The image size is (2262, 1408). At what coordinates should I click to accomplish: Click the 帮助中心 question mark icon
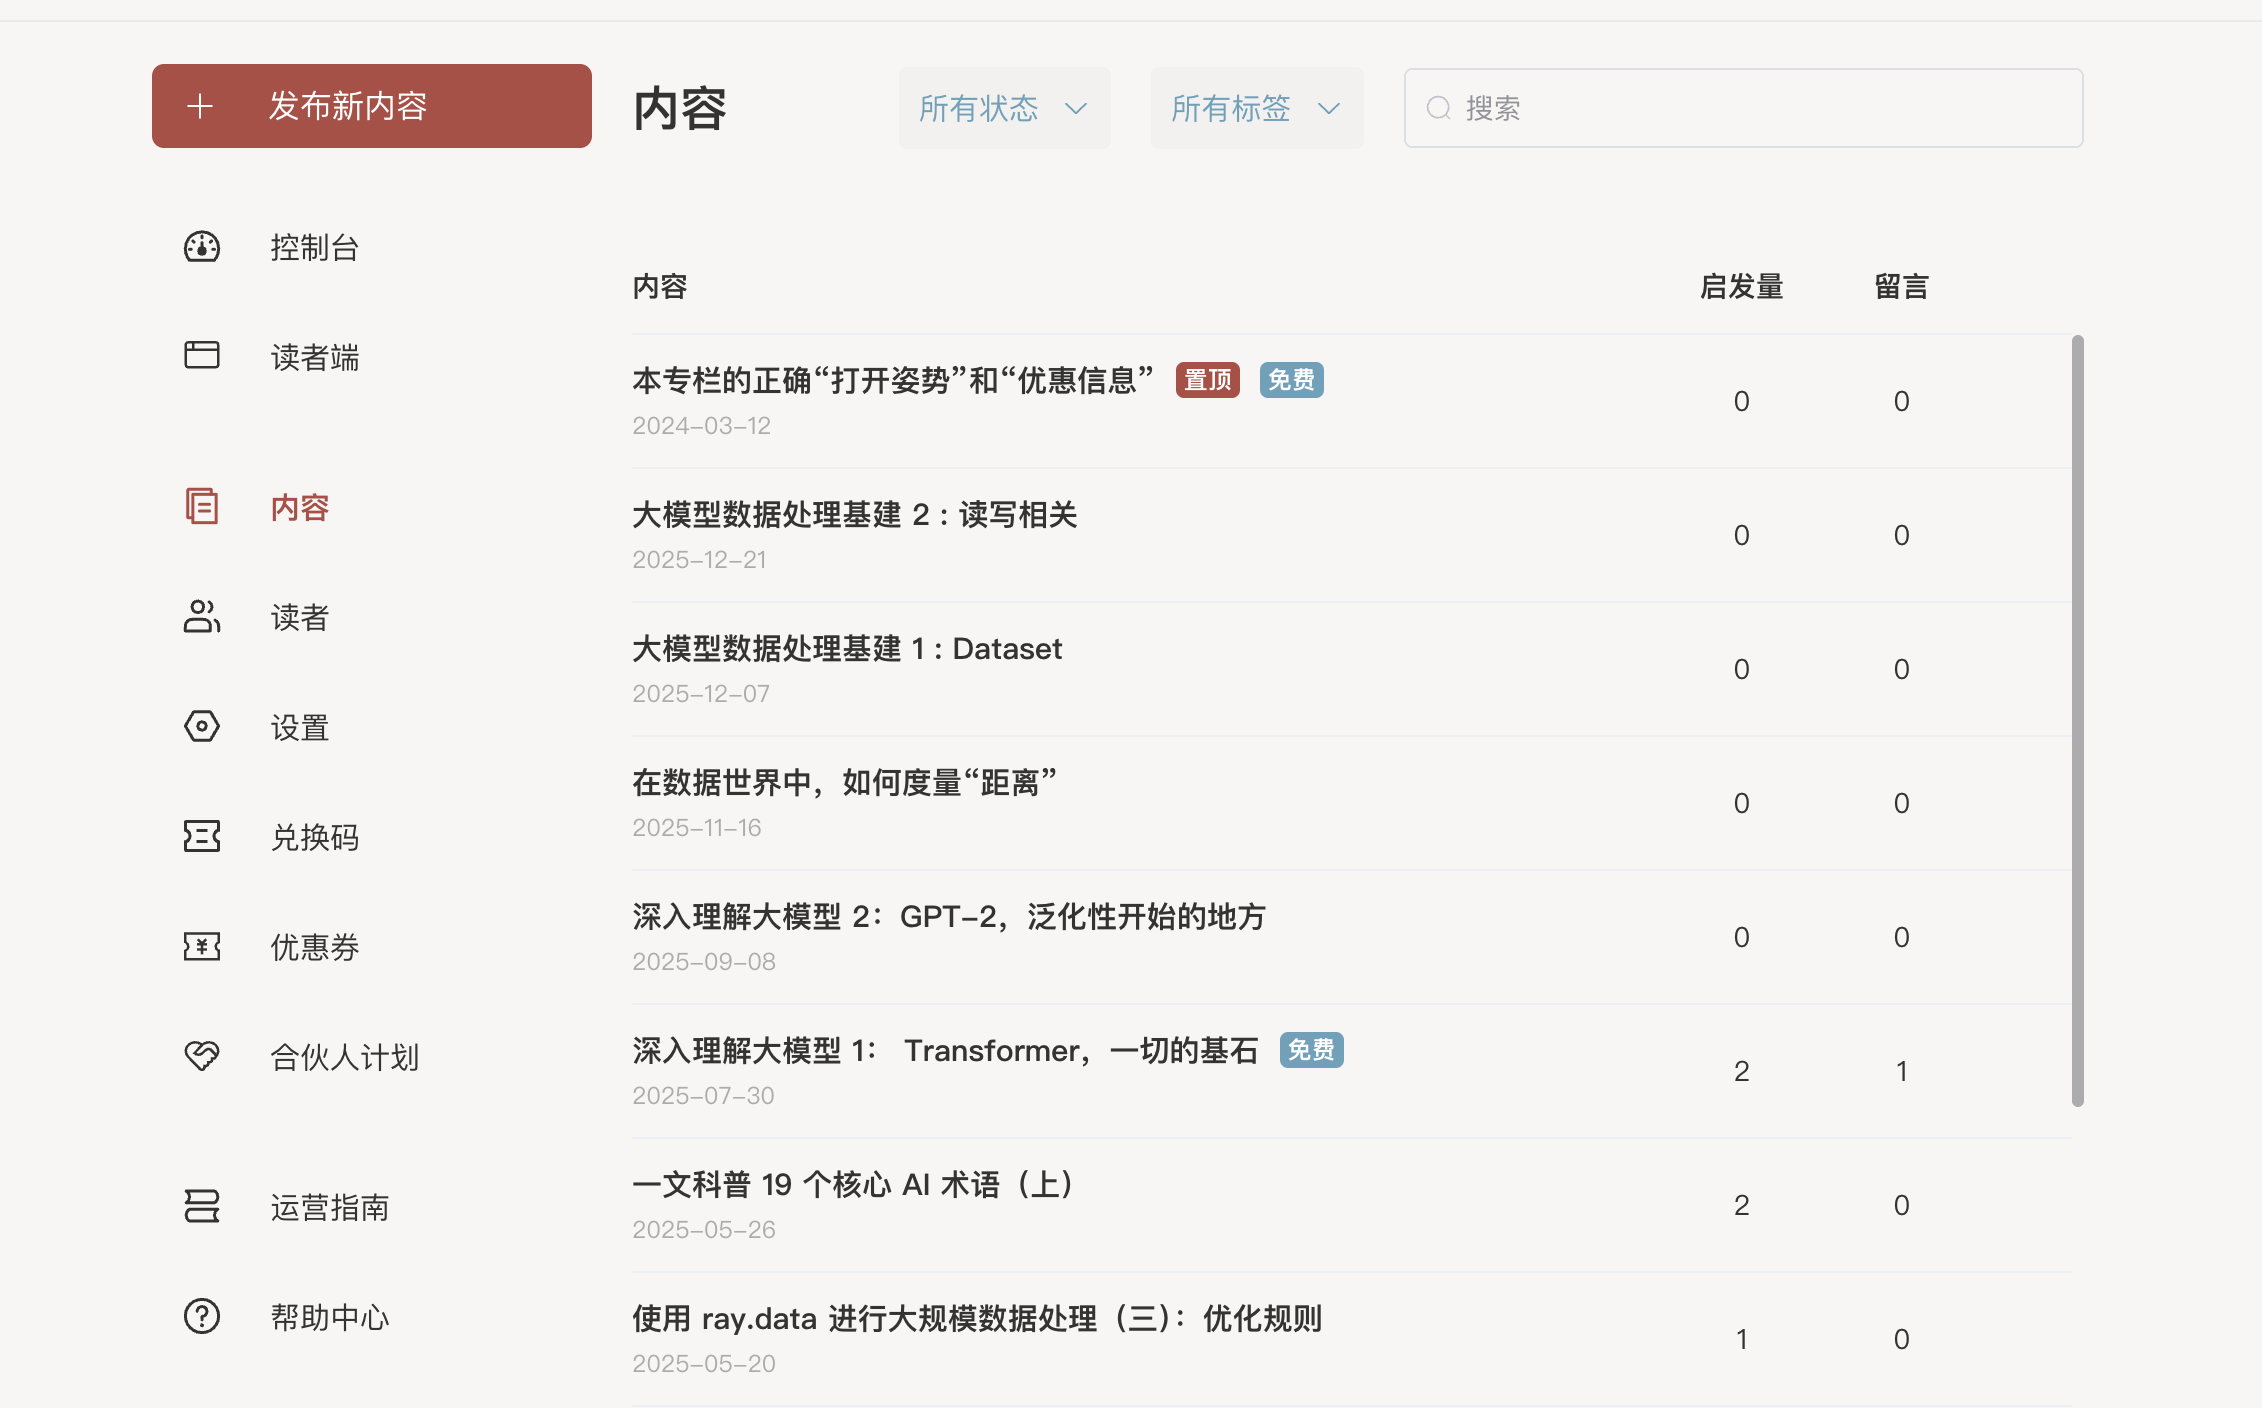pyautogui.click(x=202, y=1316)
